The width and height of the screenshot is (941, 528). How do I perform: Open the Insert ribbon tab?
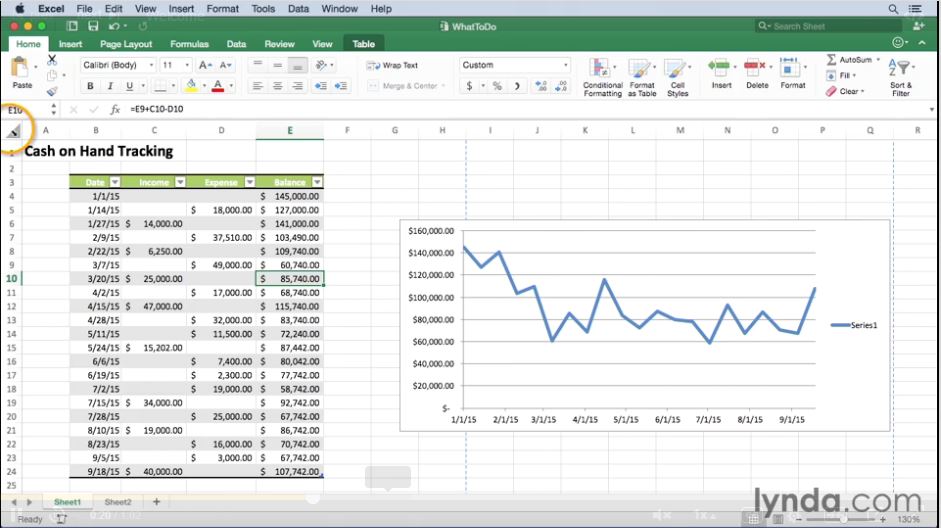(70, 44)
